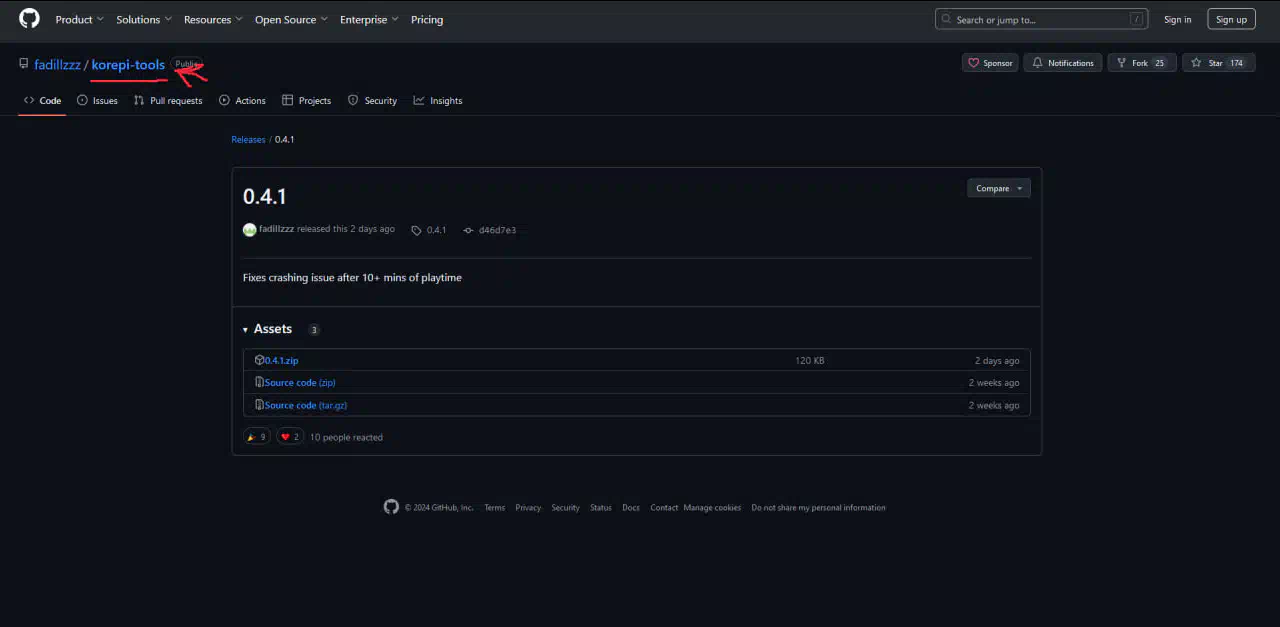Click the party popper reaction
This screenshot has height=627, width=1280.
click(257, 437)
